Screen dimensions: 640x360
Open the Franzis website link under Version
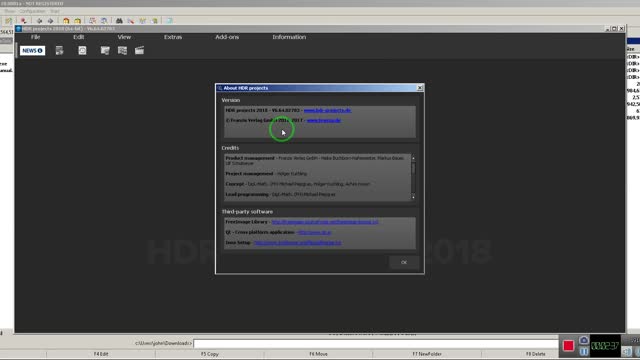pos(324,120)
